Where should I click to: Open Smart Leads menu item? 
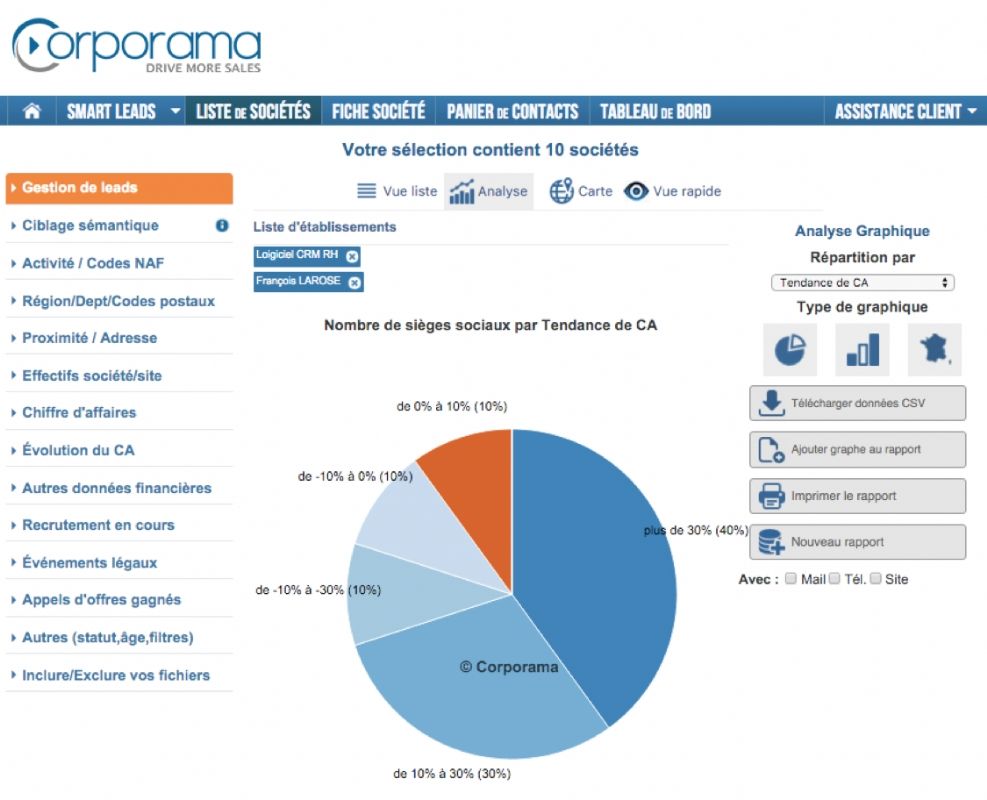point(111,111)
